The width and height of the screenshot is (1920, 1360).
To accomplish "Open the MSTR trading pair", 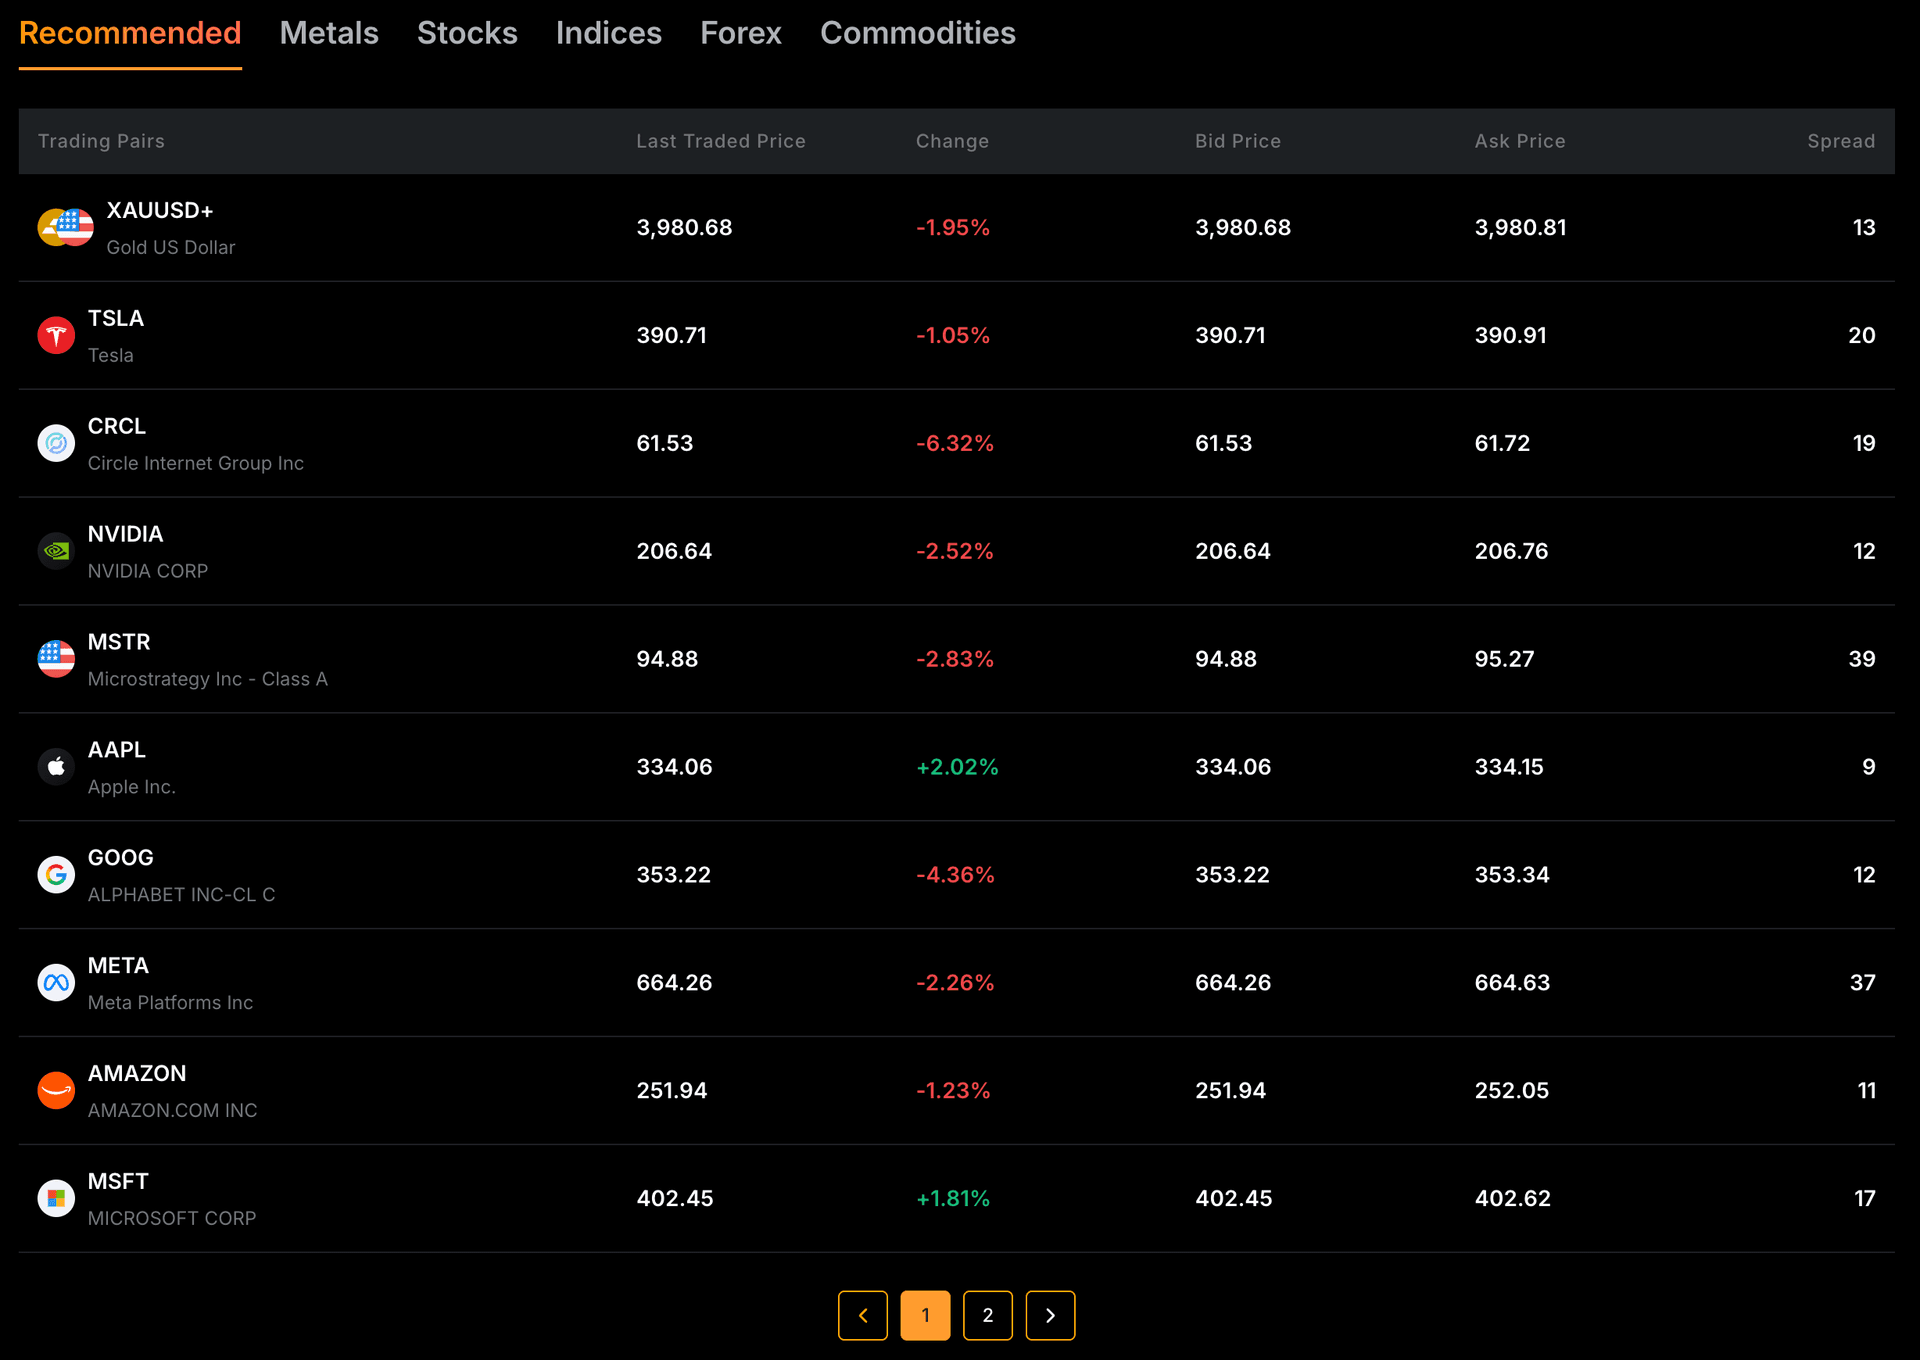I will tap(957, 660).
